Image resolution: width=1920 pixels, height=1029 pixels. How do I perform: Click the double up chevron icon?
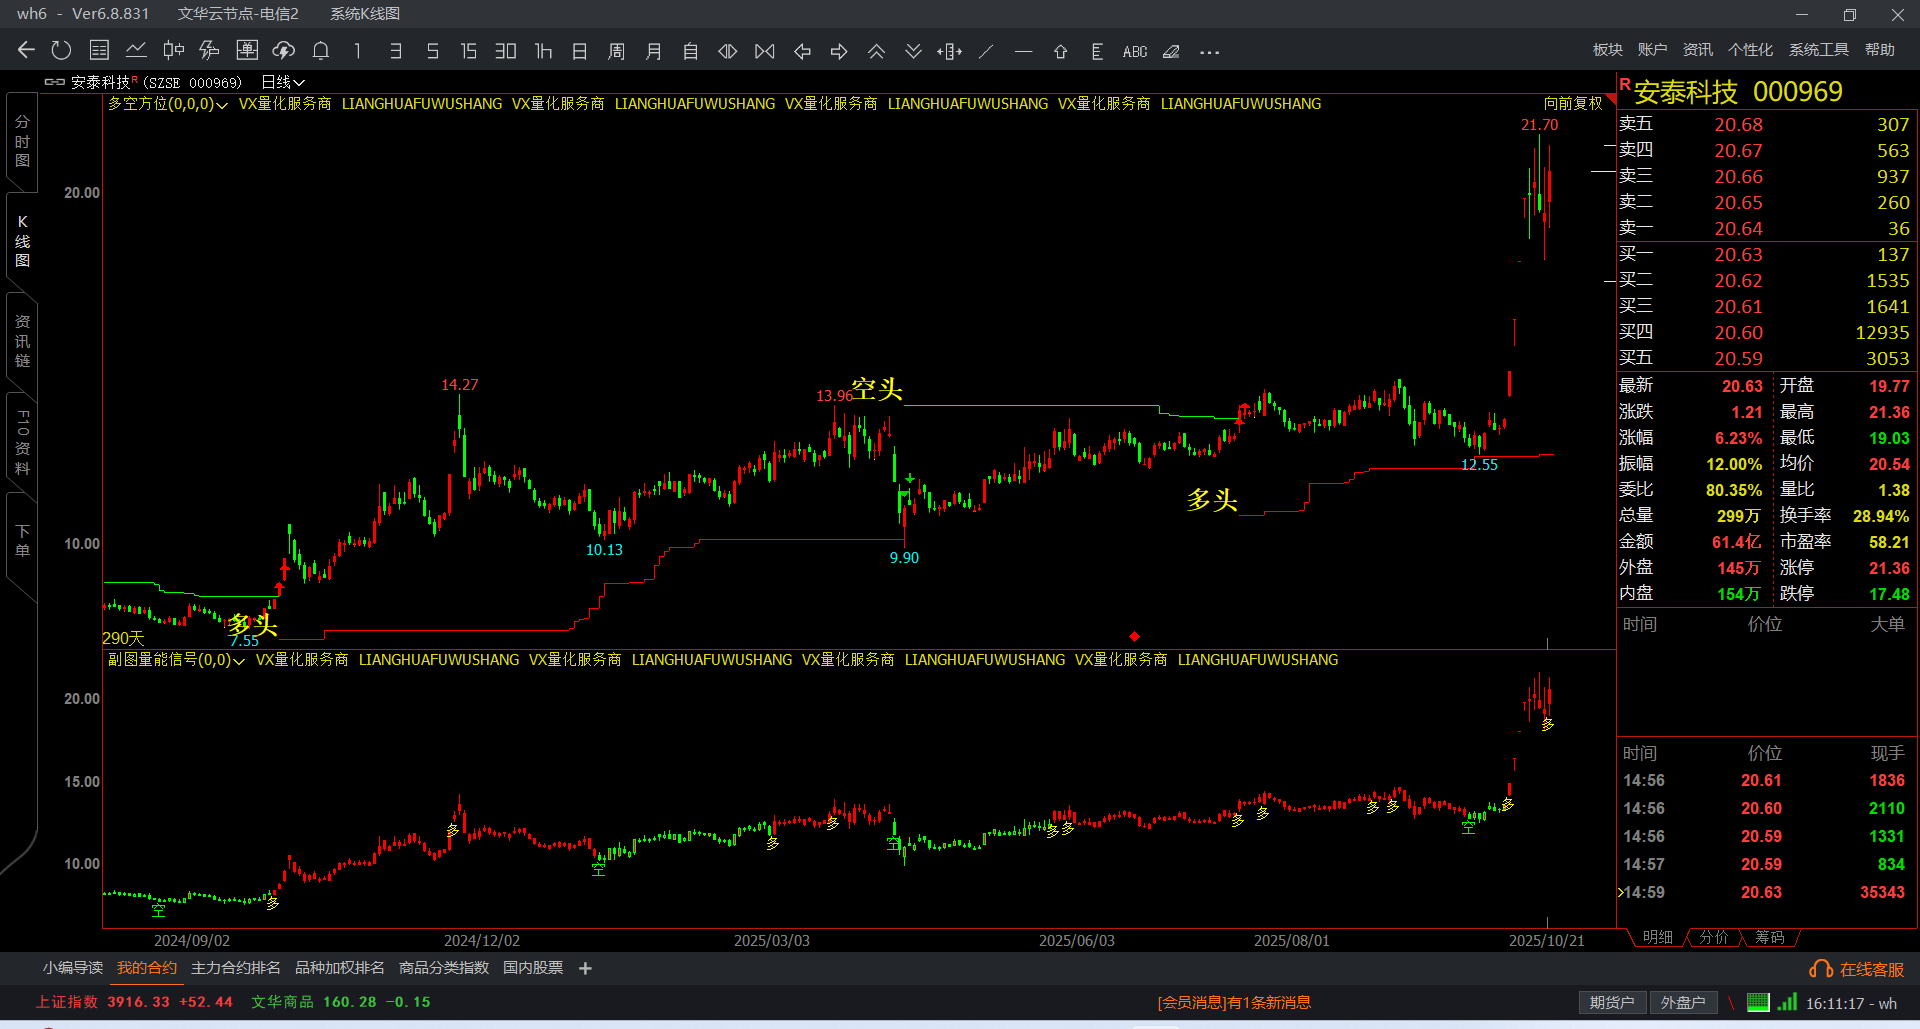click(x=876, y=51)
